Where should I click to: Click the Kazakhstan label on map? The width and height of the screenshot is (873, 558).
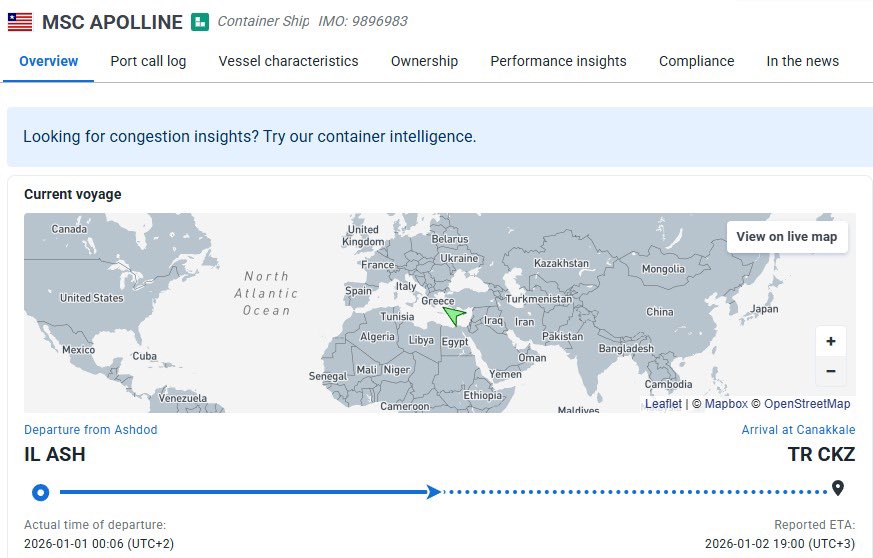(561, 263)
